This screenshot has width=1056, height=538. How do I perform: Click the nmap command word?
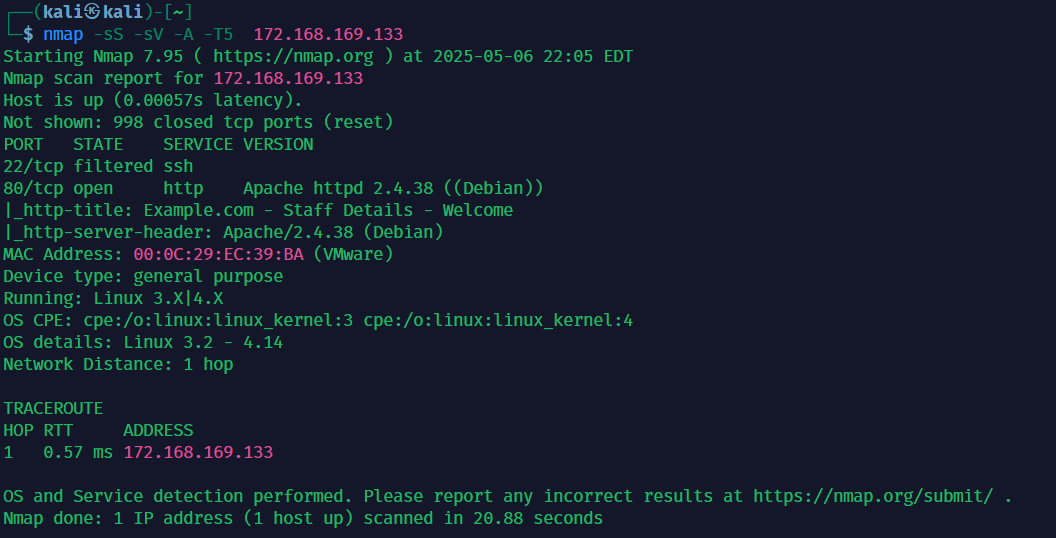[x=63, y=34]
